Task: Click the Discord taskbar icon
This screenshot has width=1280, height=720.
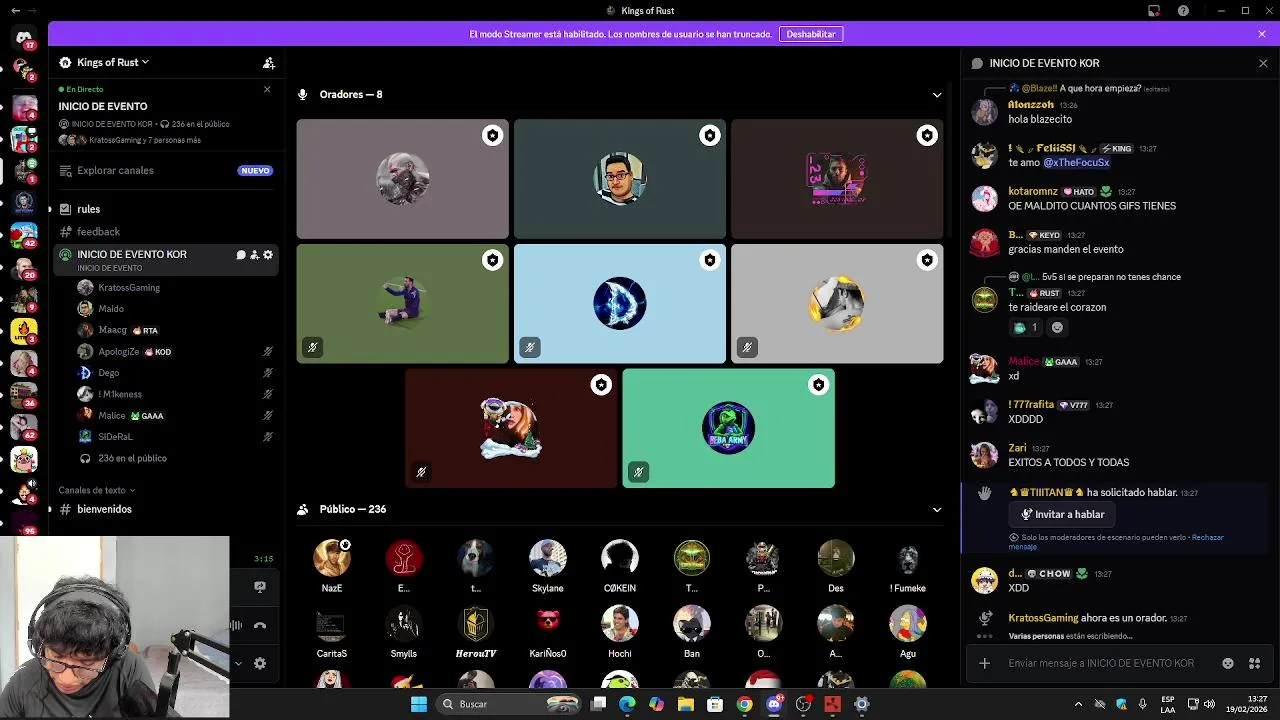Action: (x=774, y=704)
